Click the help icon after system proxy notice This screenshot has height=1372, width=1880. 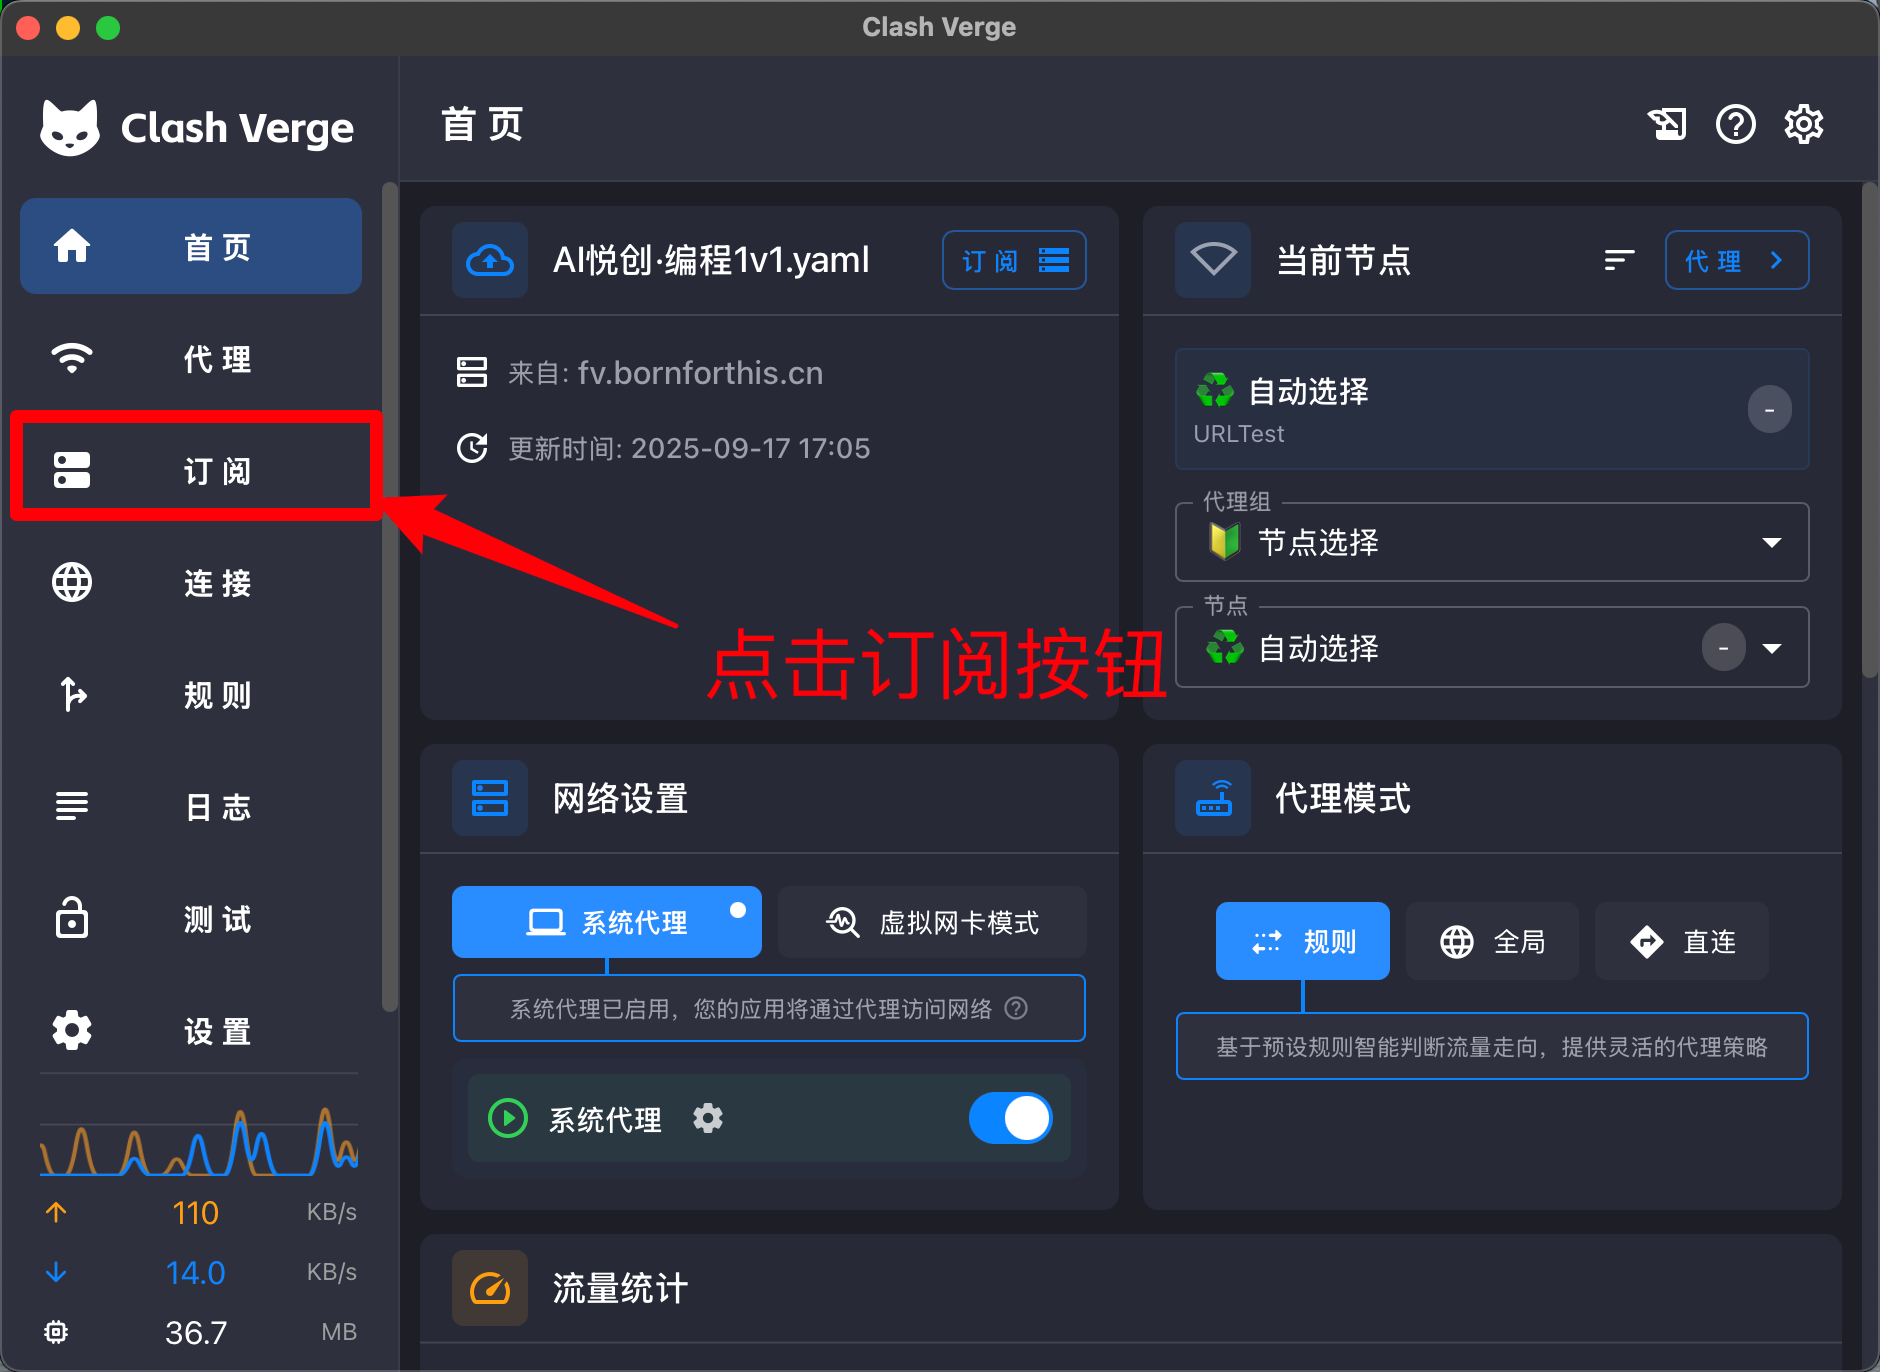1016,1008
